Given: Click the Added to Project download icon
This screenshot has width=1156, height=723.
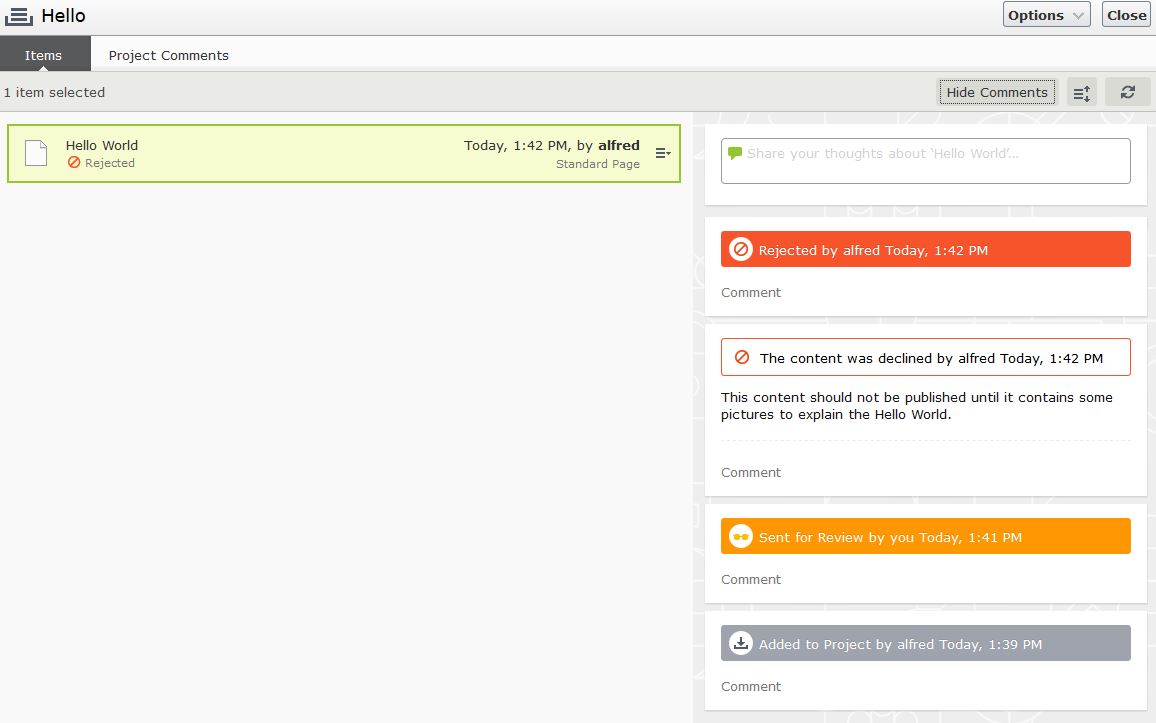Looking at the screenshot, I should (740, 644).
